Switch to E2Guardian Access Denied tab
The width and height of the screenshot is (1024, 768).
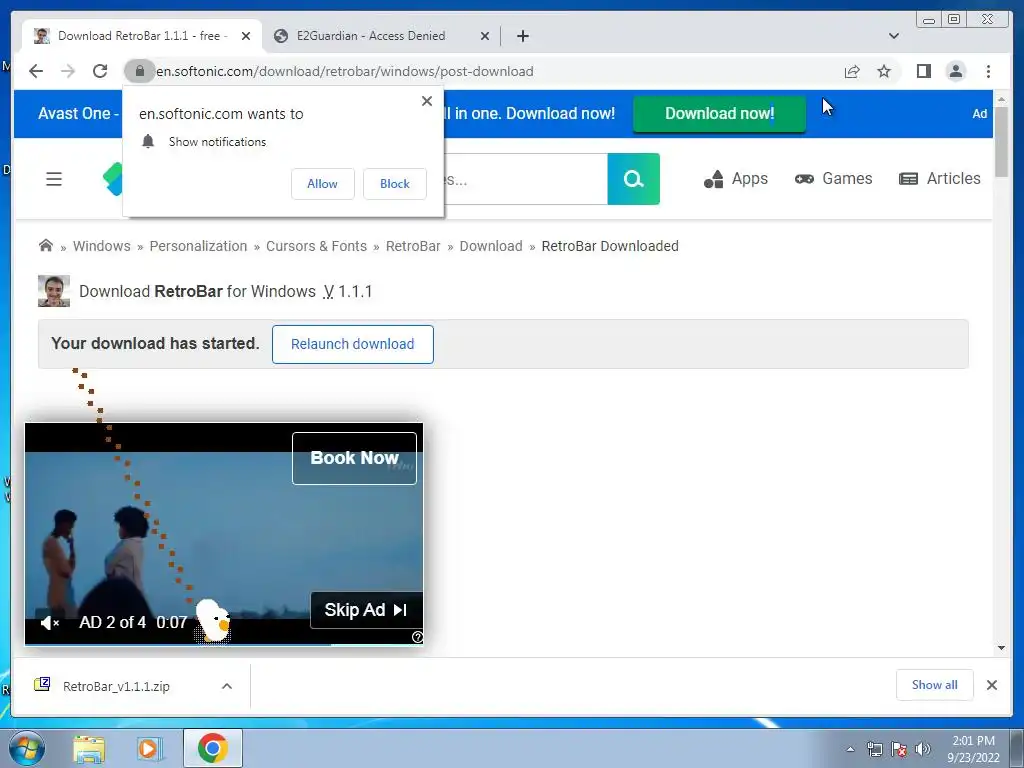[371, 36]
